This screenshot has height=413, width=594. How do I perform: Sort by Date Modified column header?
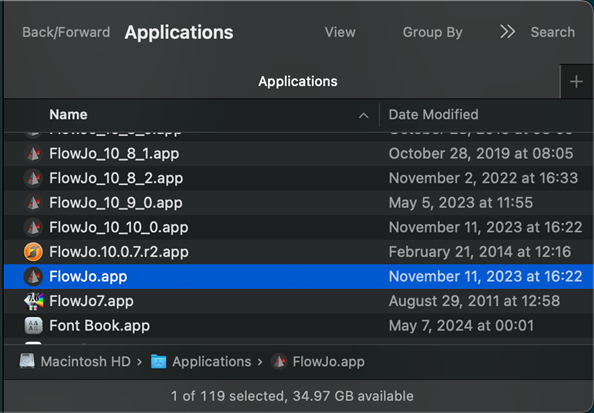click(433, 114)
